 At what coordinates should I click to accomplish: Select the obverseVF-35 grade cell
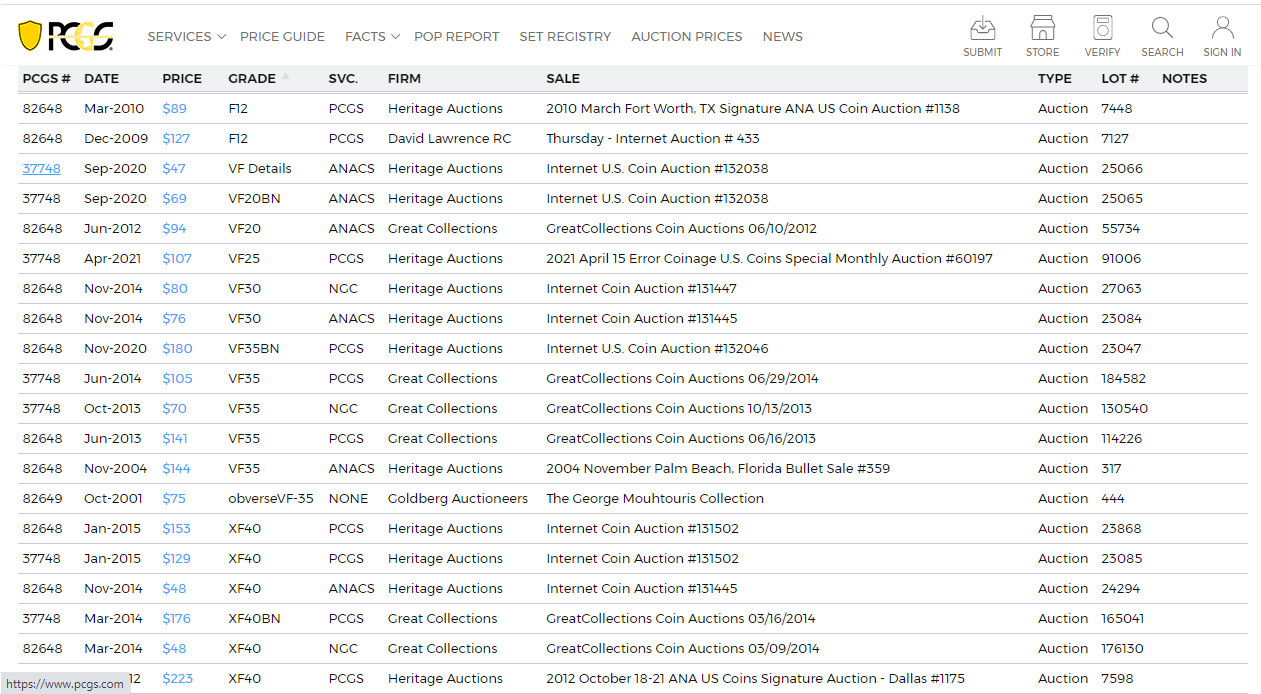[271, 498]
